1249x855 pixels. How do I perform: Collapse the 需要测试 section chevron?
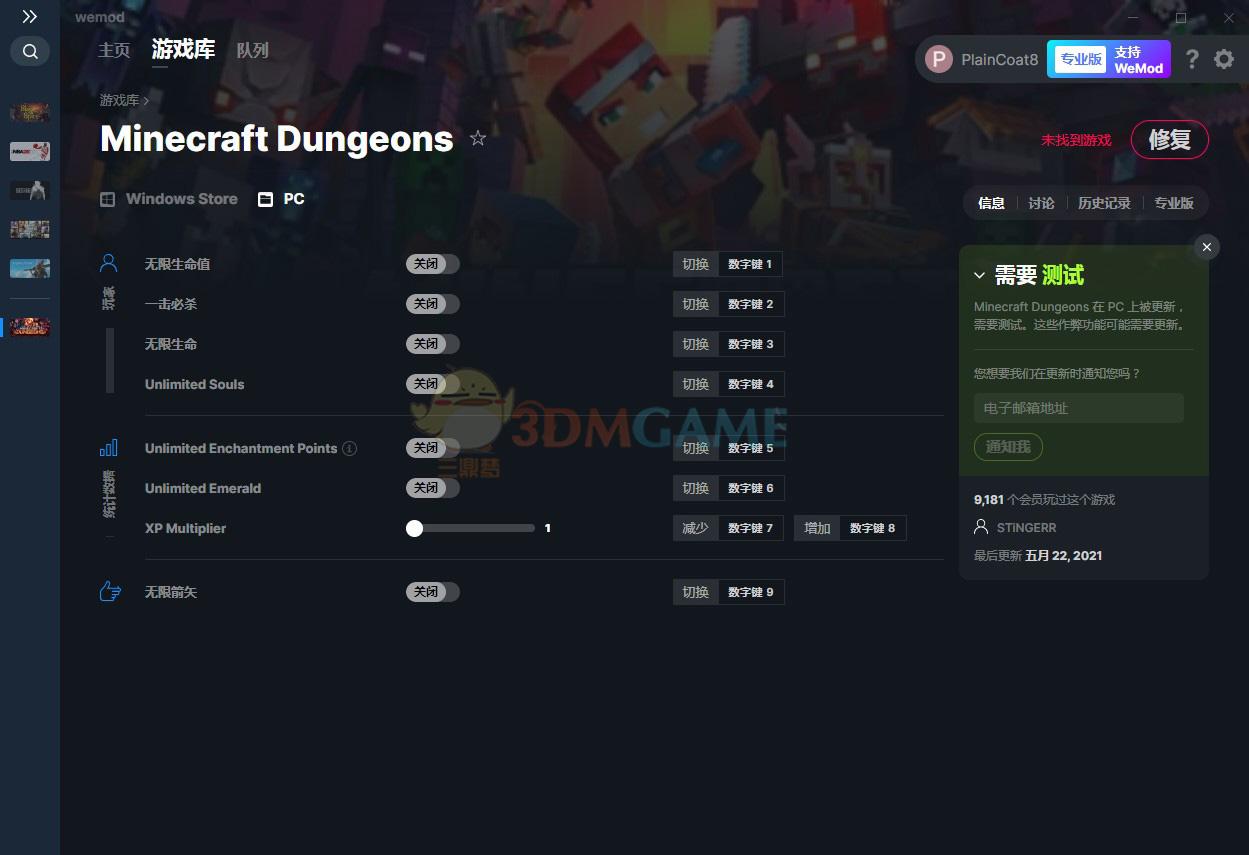[979, 276]
